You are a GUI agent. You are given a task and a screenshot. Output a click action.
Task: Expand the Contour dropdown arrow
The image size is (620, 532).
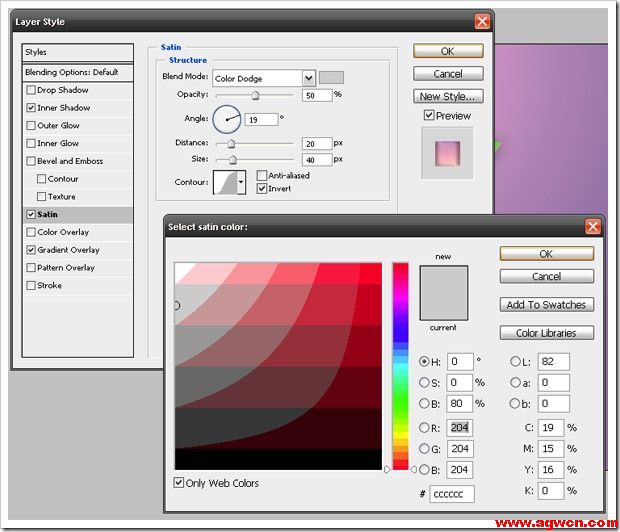pos(242,182)
